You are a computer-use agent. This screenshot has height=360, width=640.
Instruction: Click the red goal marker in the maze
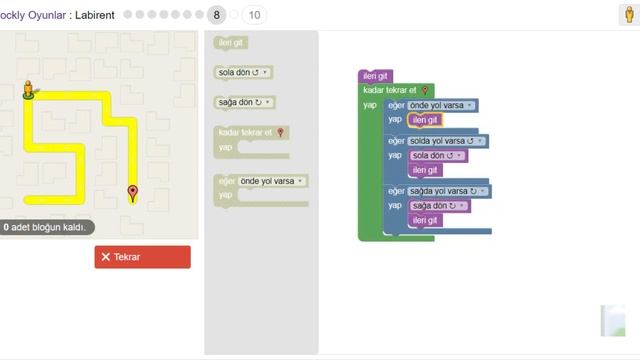[x=133, y=194]
